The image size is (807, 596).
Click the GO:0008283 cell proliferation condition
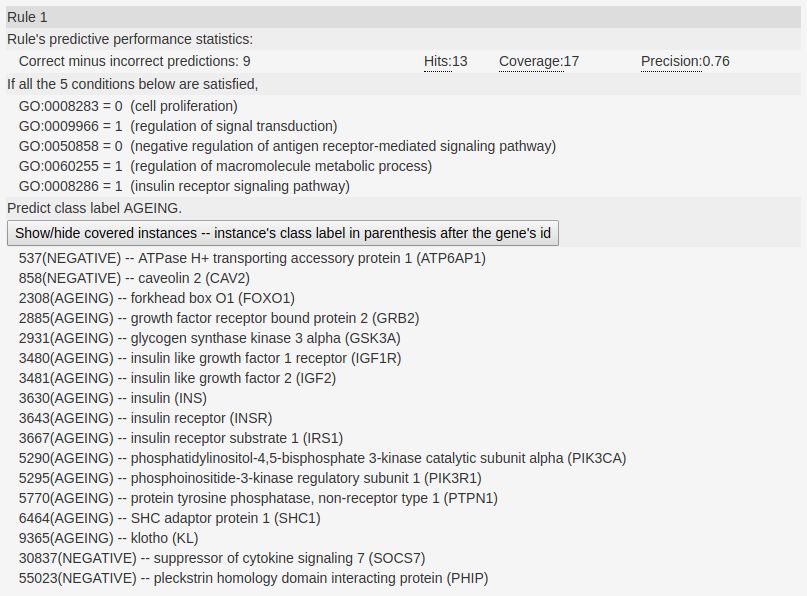click(x=128, y=106)
